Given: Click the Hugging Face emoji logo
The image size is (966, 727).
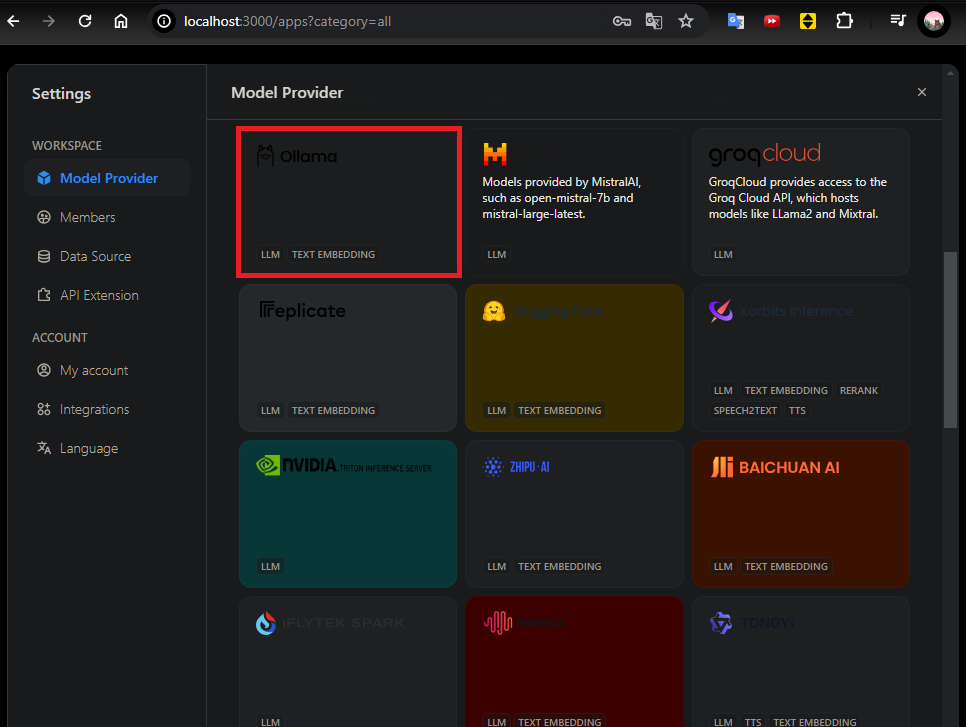Looking at the screenshot, I should (x=494, y=311).
